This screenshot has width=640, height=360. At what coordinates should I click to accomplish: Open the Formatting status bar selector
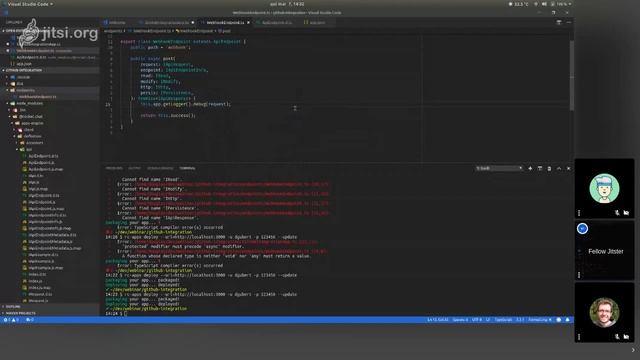pyautogui.click(x=540, y=320)
